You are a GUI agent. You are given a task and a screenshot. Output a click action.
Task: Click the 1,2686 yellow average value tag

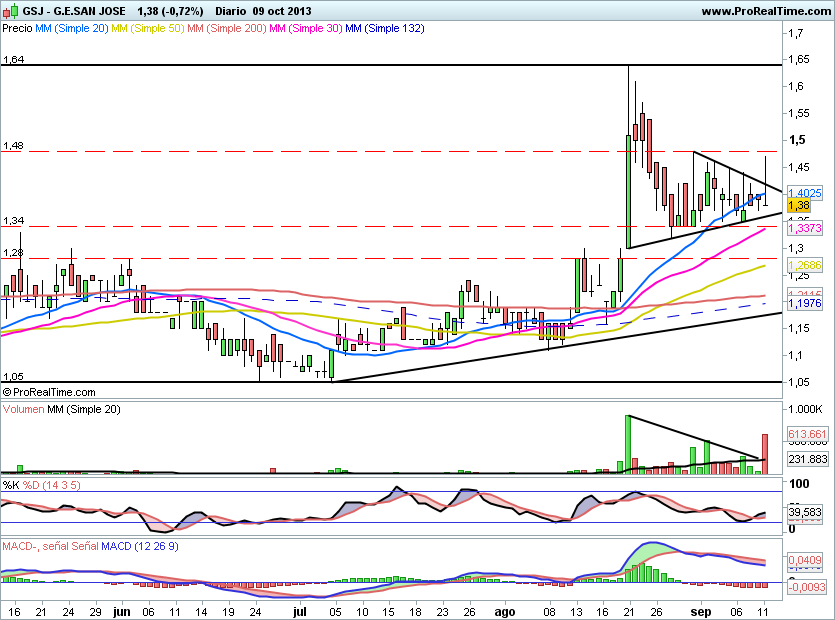point(804,265)
